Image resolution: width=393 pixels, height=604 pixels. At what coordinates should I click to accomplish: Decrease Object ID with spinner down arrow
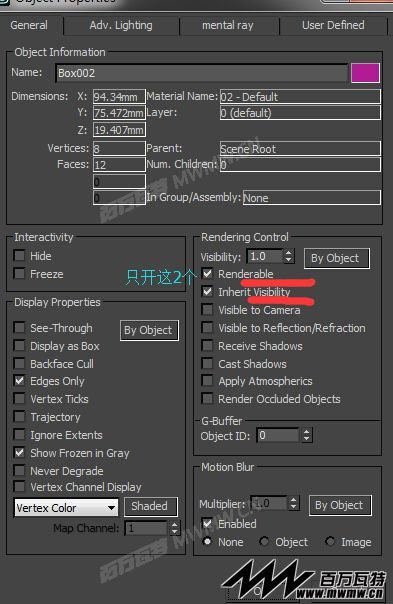(306, 439)
